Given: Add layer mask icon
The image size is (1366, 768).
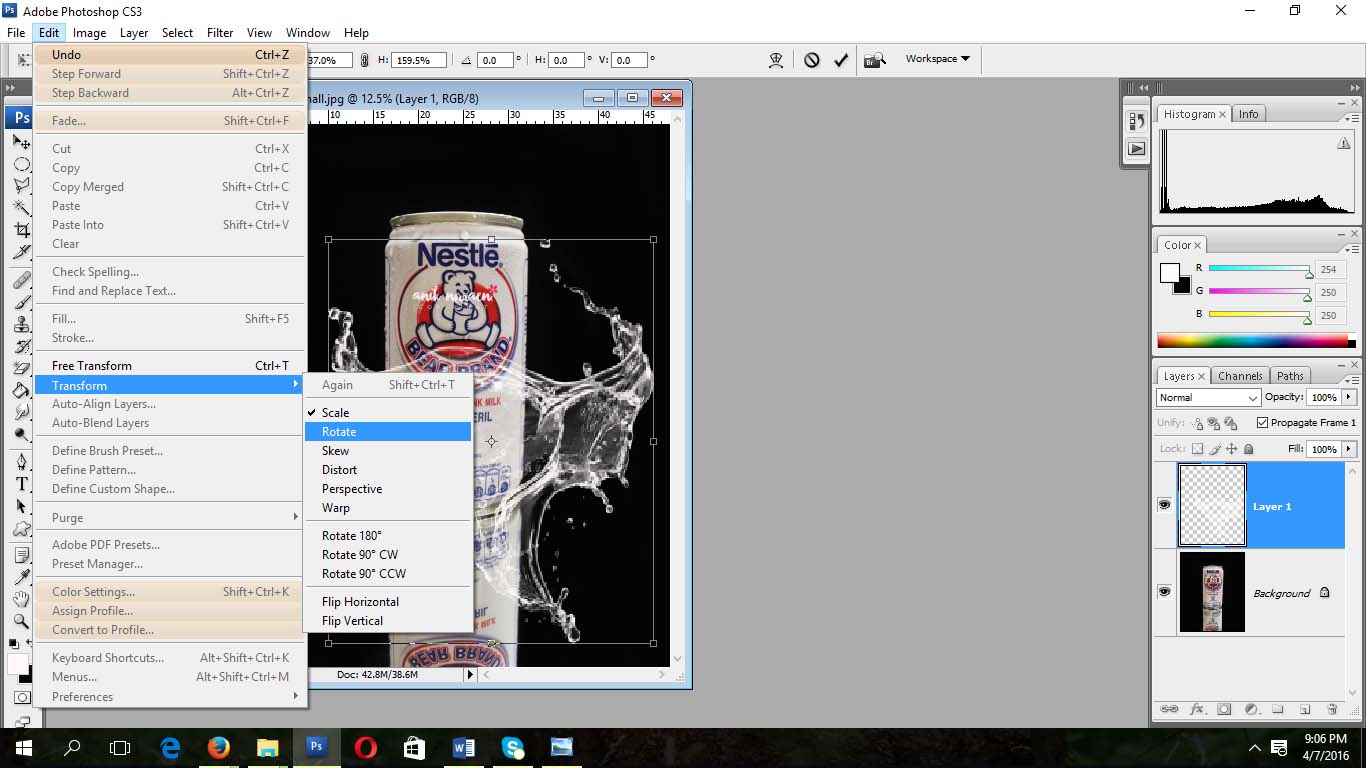Looking at the screenshot, I should [1224, 709].
